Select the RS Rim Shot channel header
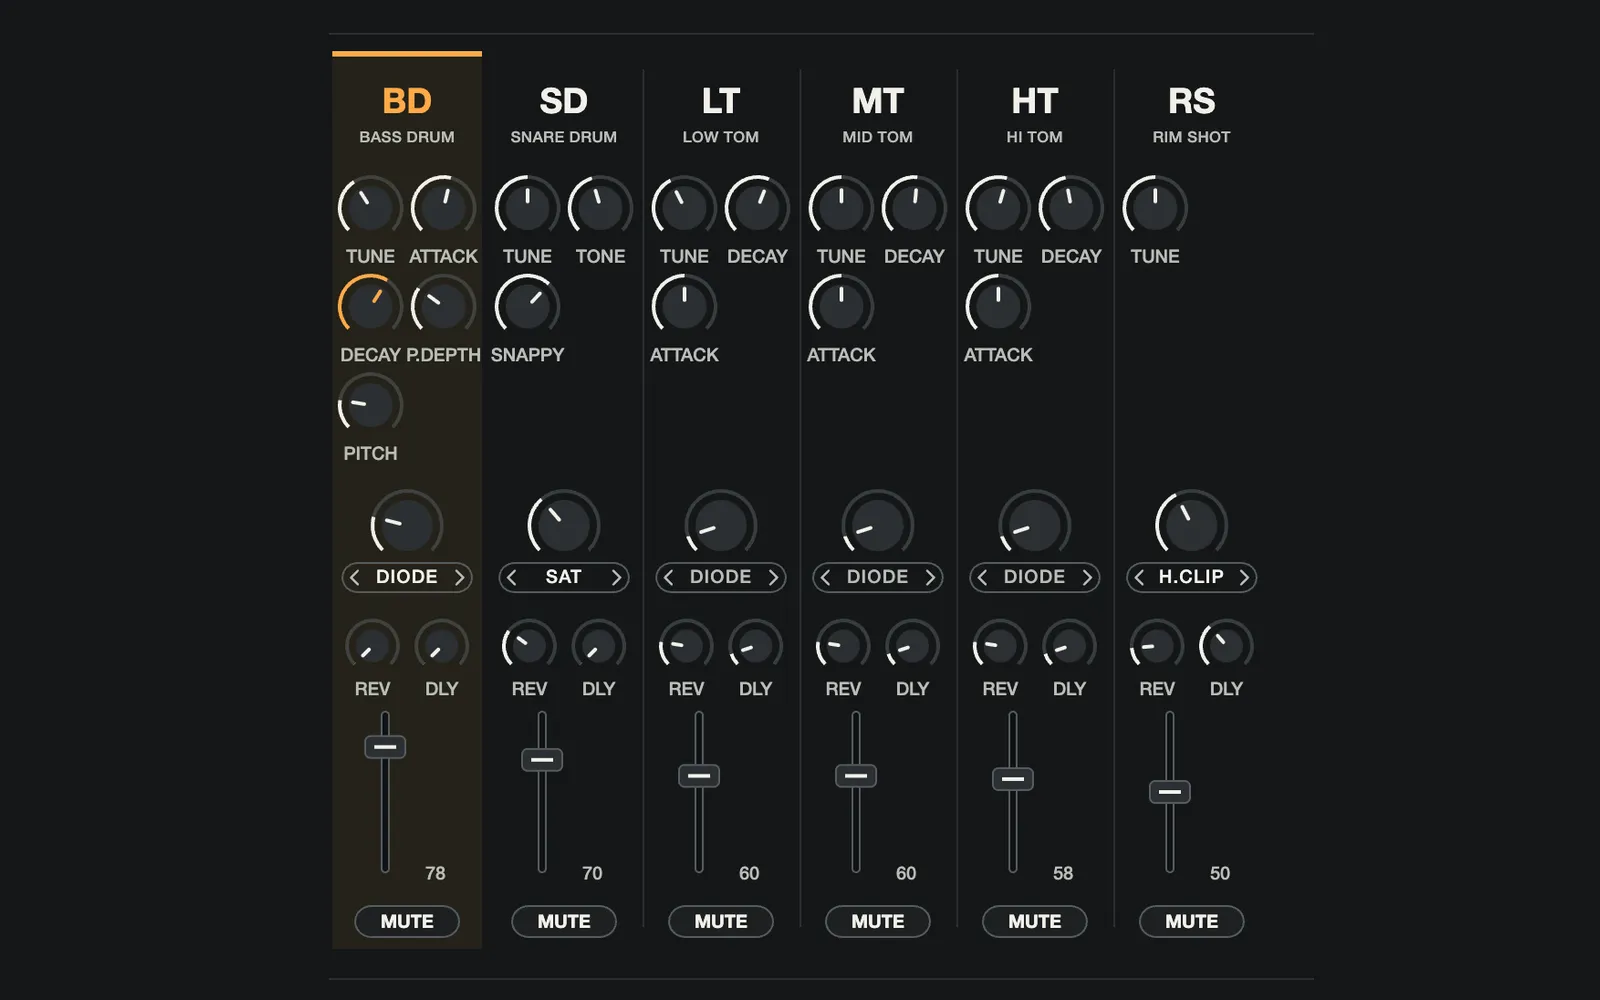The width and height of the screenshot is (1600, 1000). tap(1192, 115)
